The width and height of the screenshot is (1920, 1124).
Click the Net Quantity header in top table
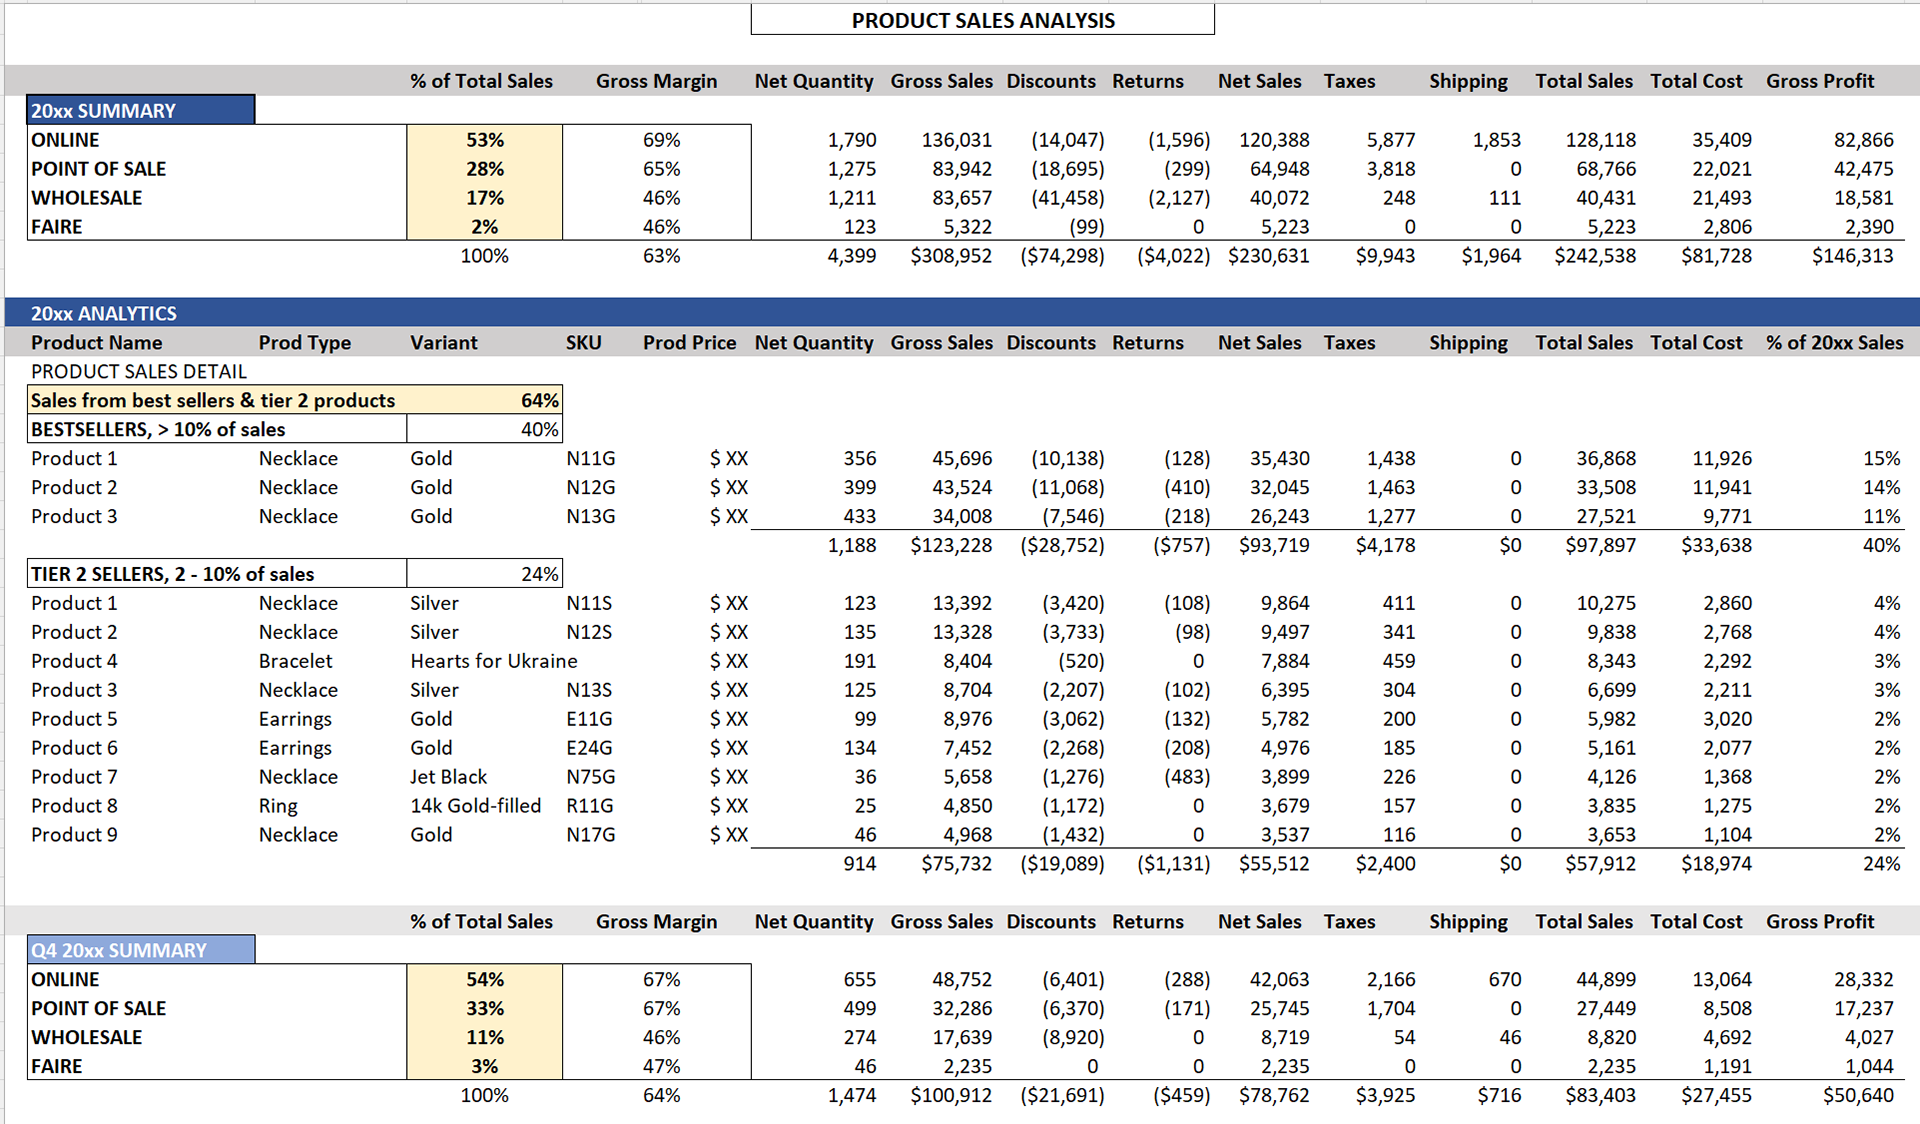click(x=813, y=81)
